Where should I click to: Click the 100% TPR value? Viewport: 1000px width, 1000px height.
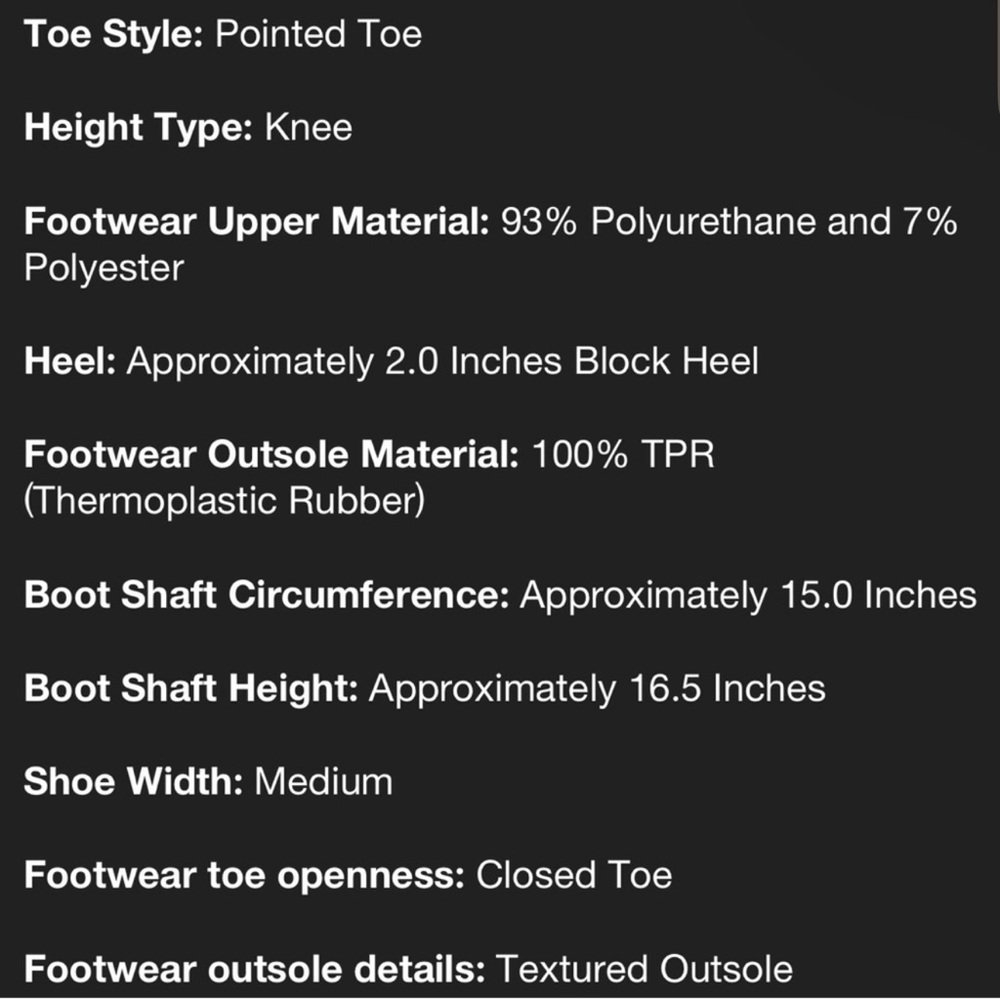pos(622,455)
